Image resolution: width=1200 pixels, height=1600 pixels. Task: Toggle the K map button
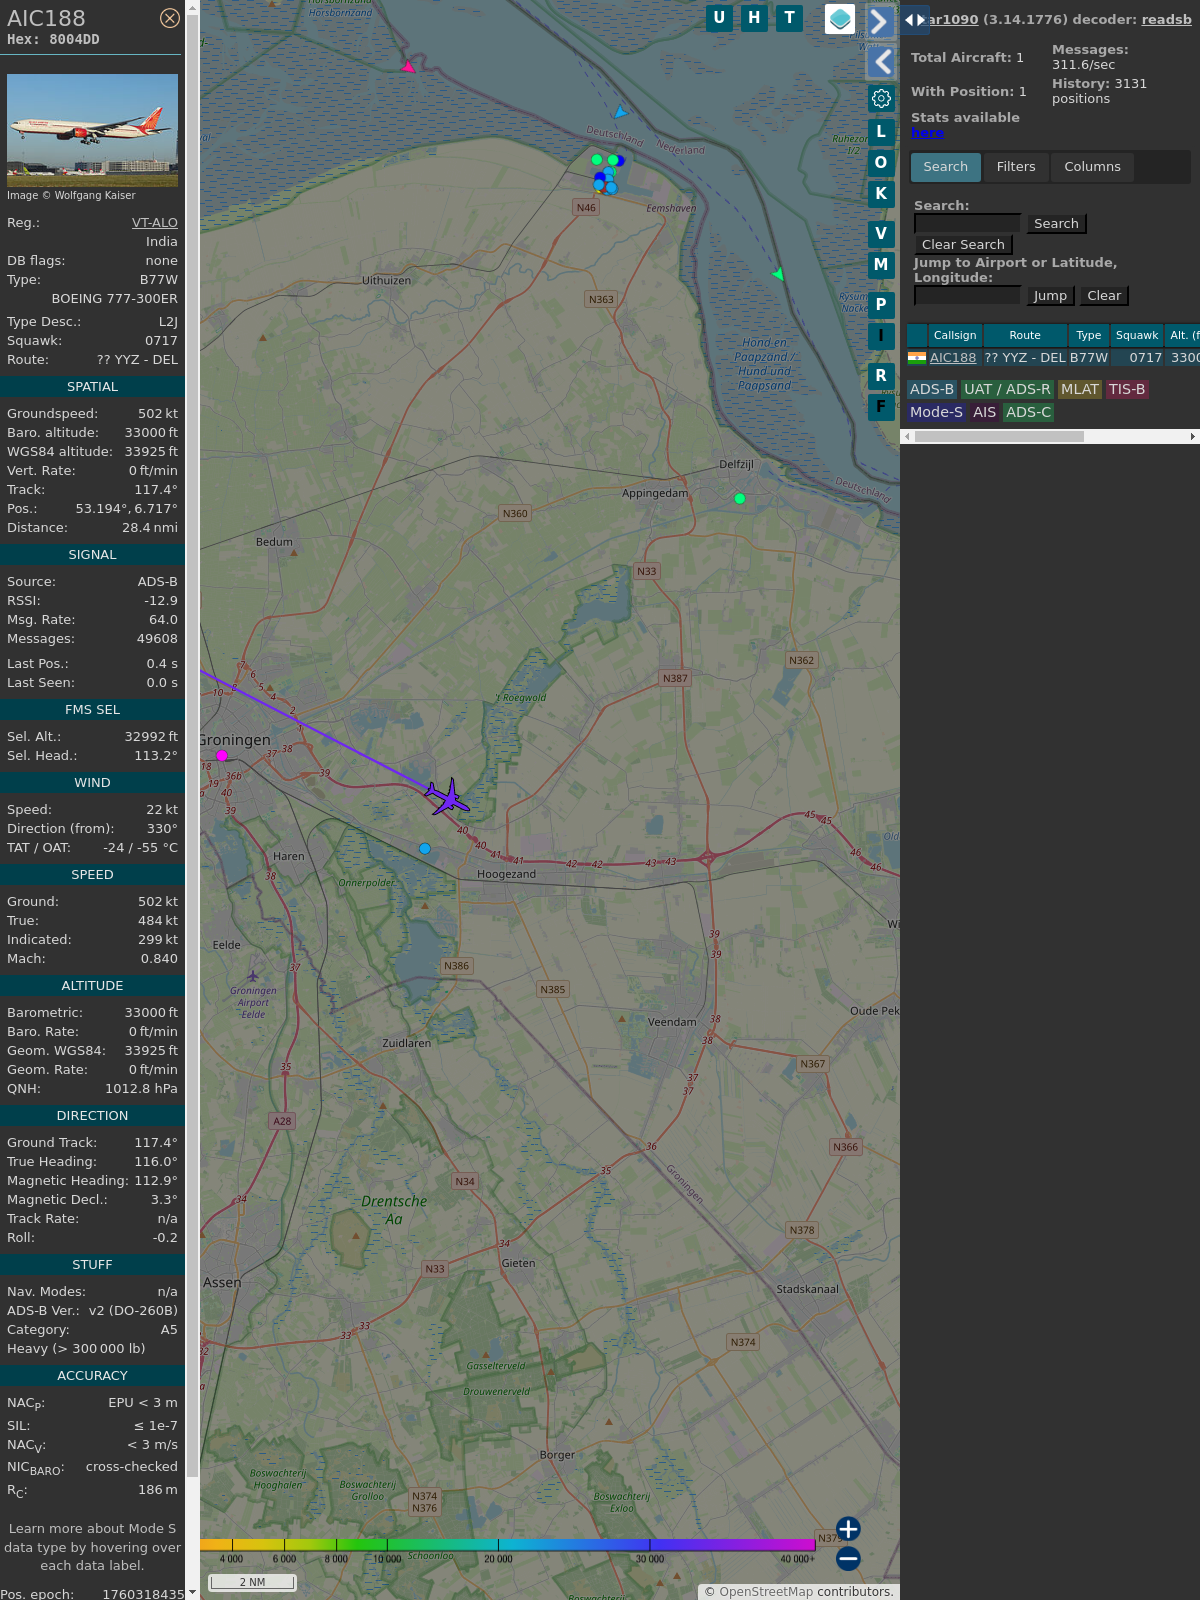pos(881,194)
